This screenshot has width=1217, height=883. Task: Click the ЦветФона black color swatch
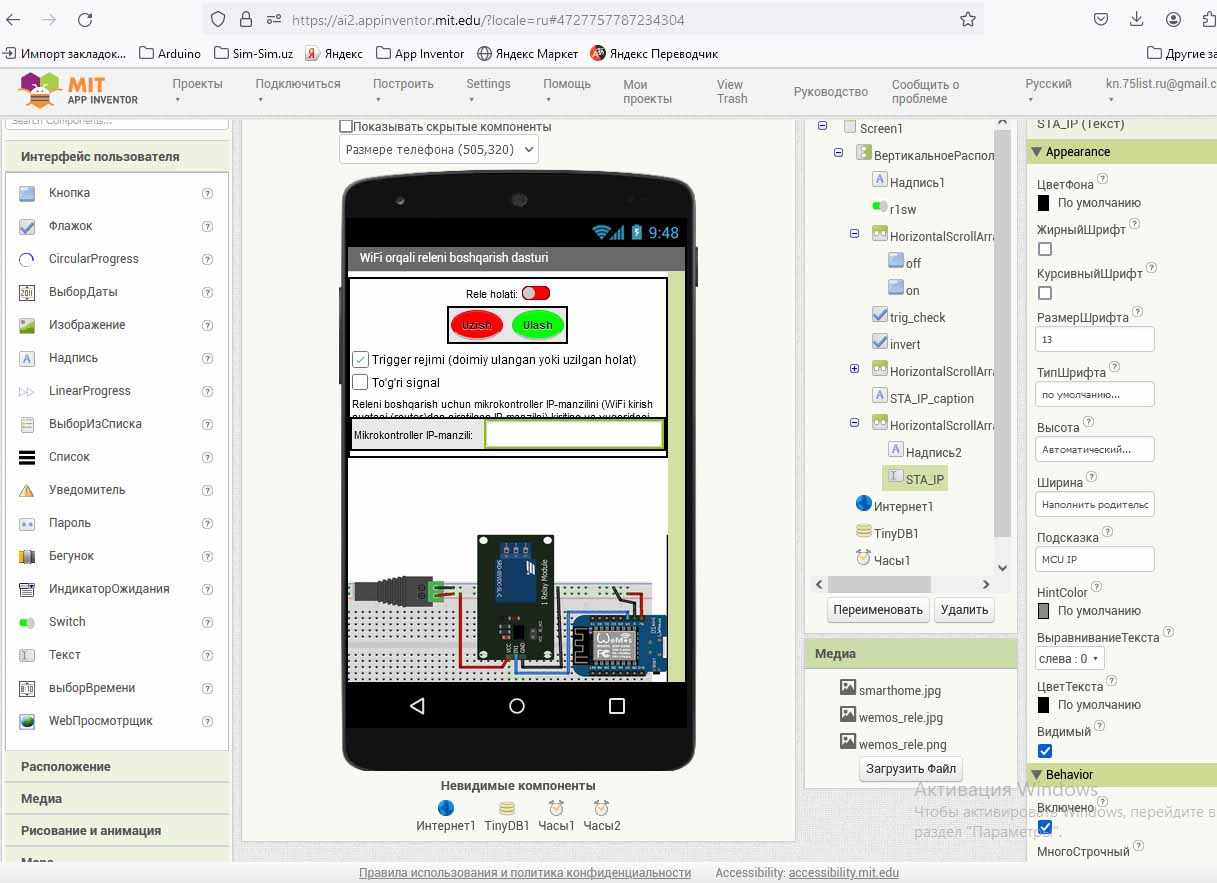click(x=1044, y=203)
